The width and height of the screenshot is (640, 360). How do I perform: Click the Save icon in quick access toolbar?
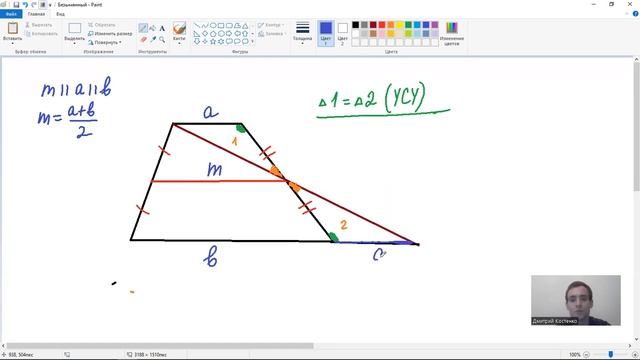point(16,4)
